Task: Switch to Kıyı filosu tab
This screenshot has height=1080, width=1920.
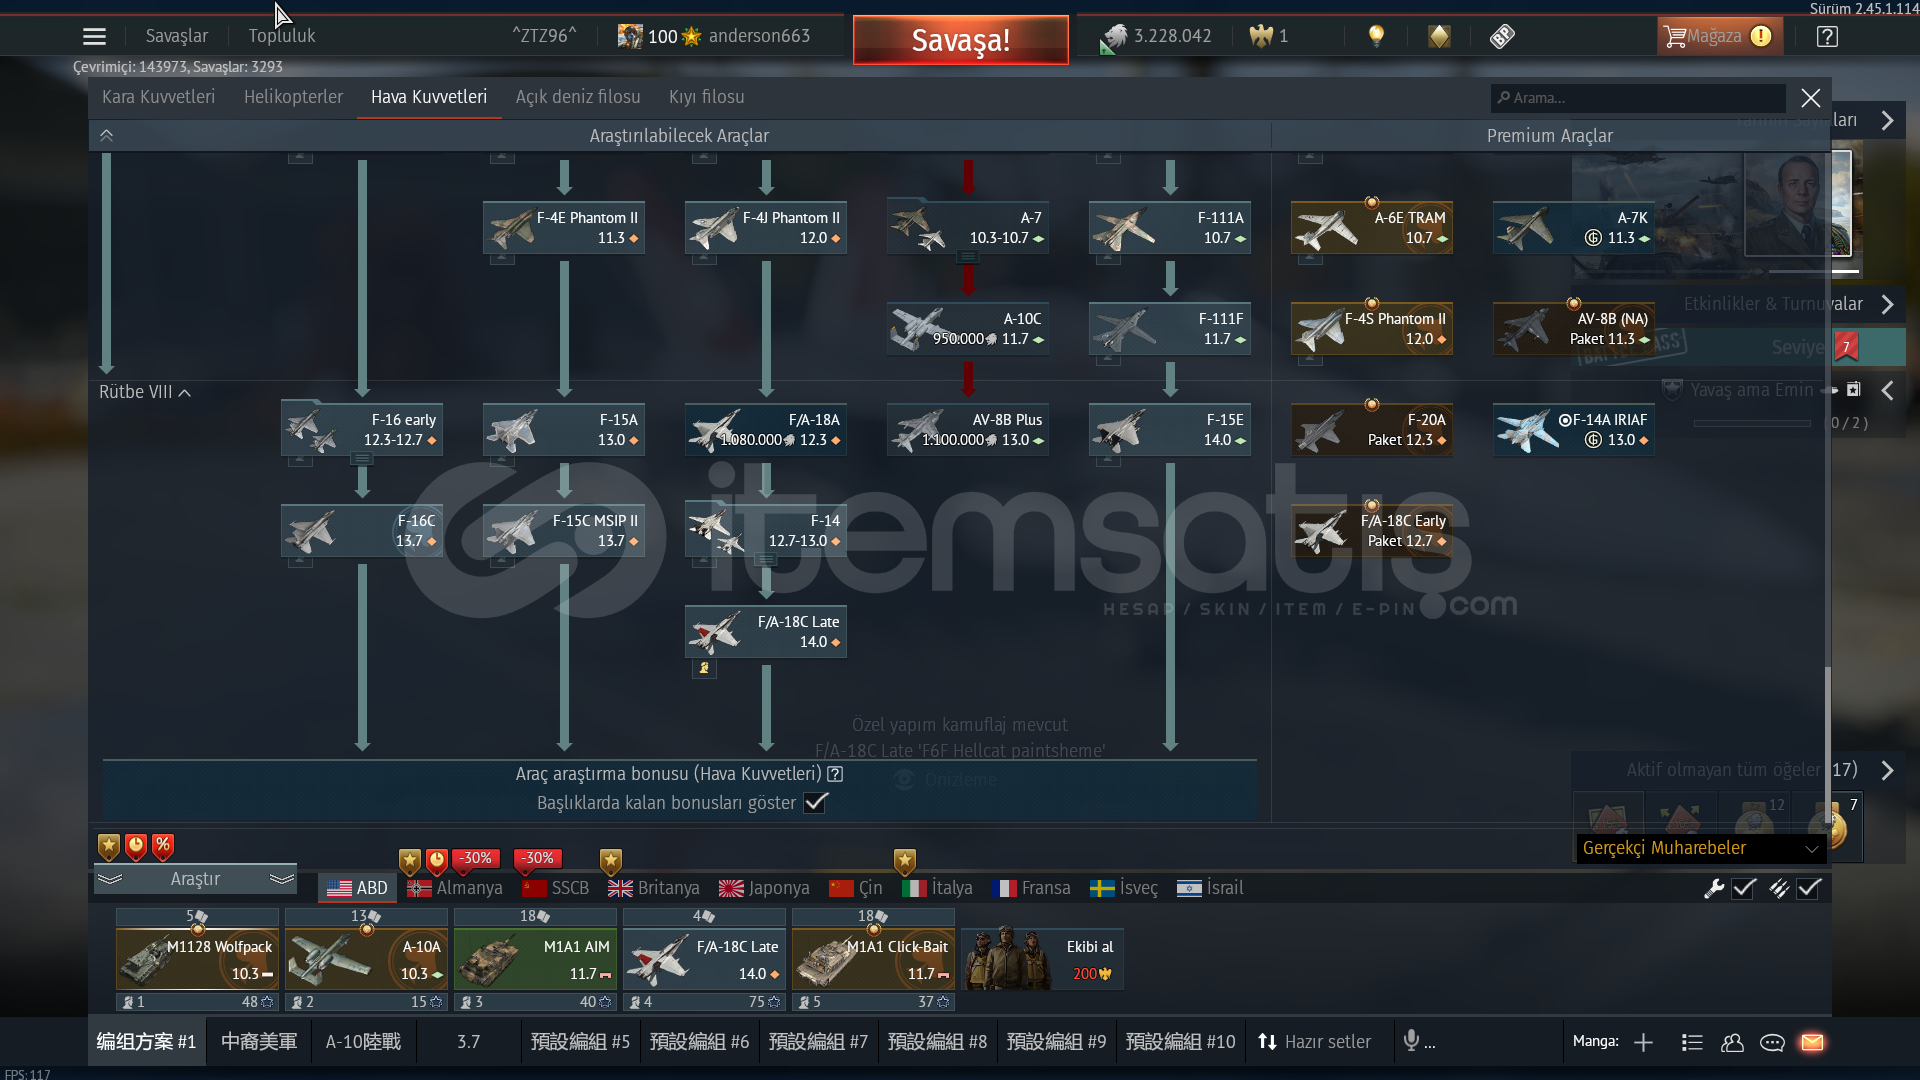Action: click(707, 97)
